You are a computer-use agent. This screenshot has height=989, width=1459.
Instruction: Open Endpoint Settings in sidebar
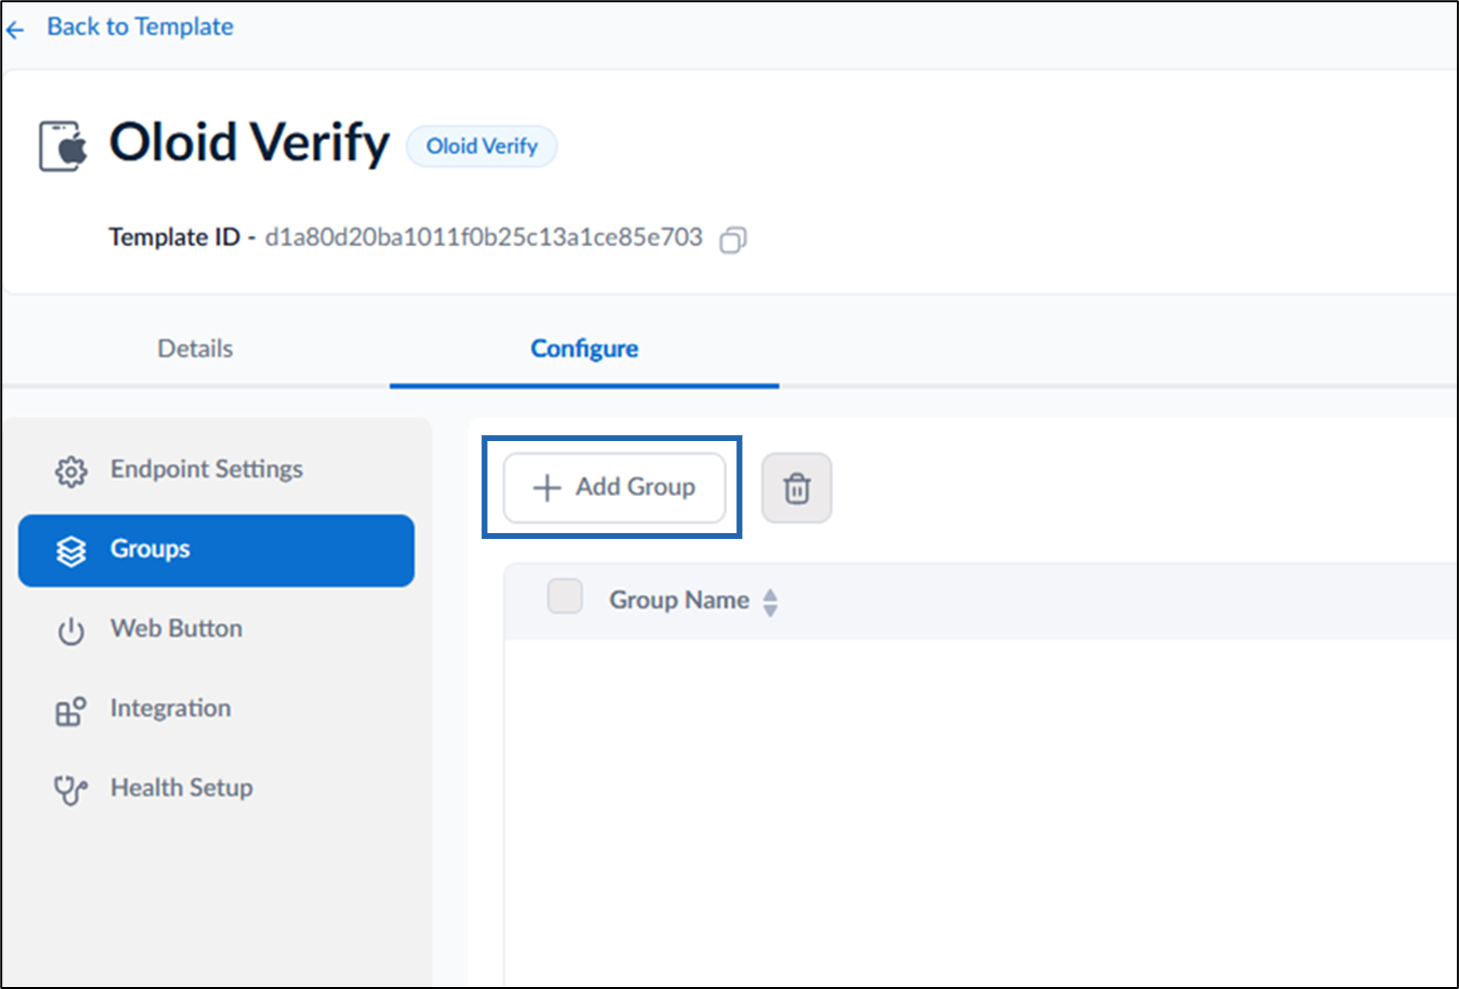[216, 470]
